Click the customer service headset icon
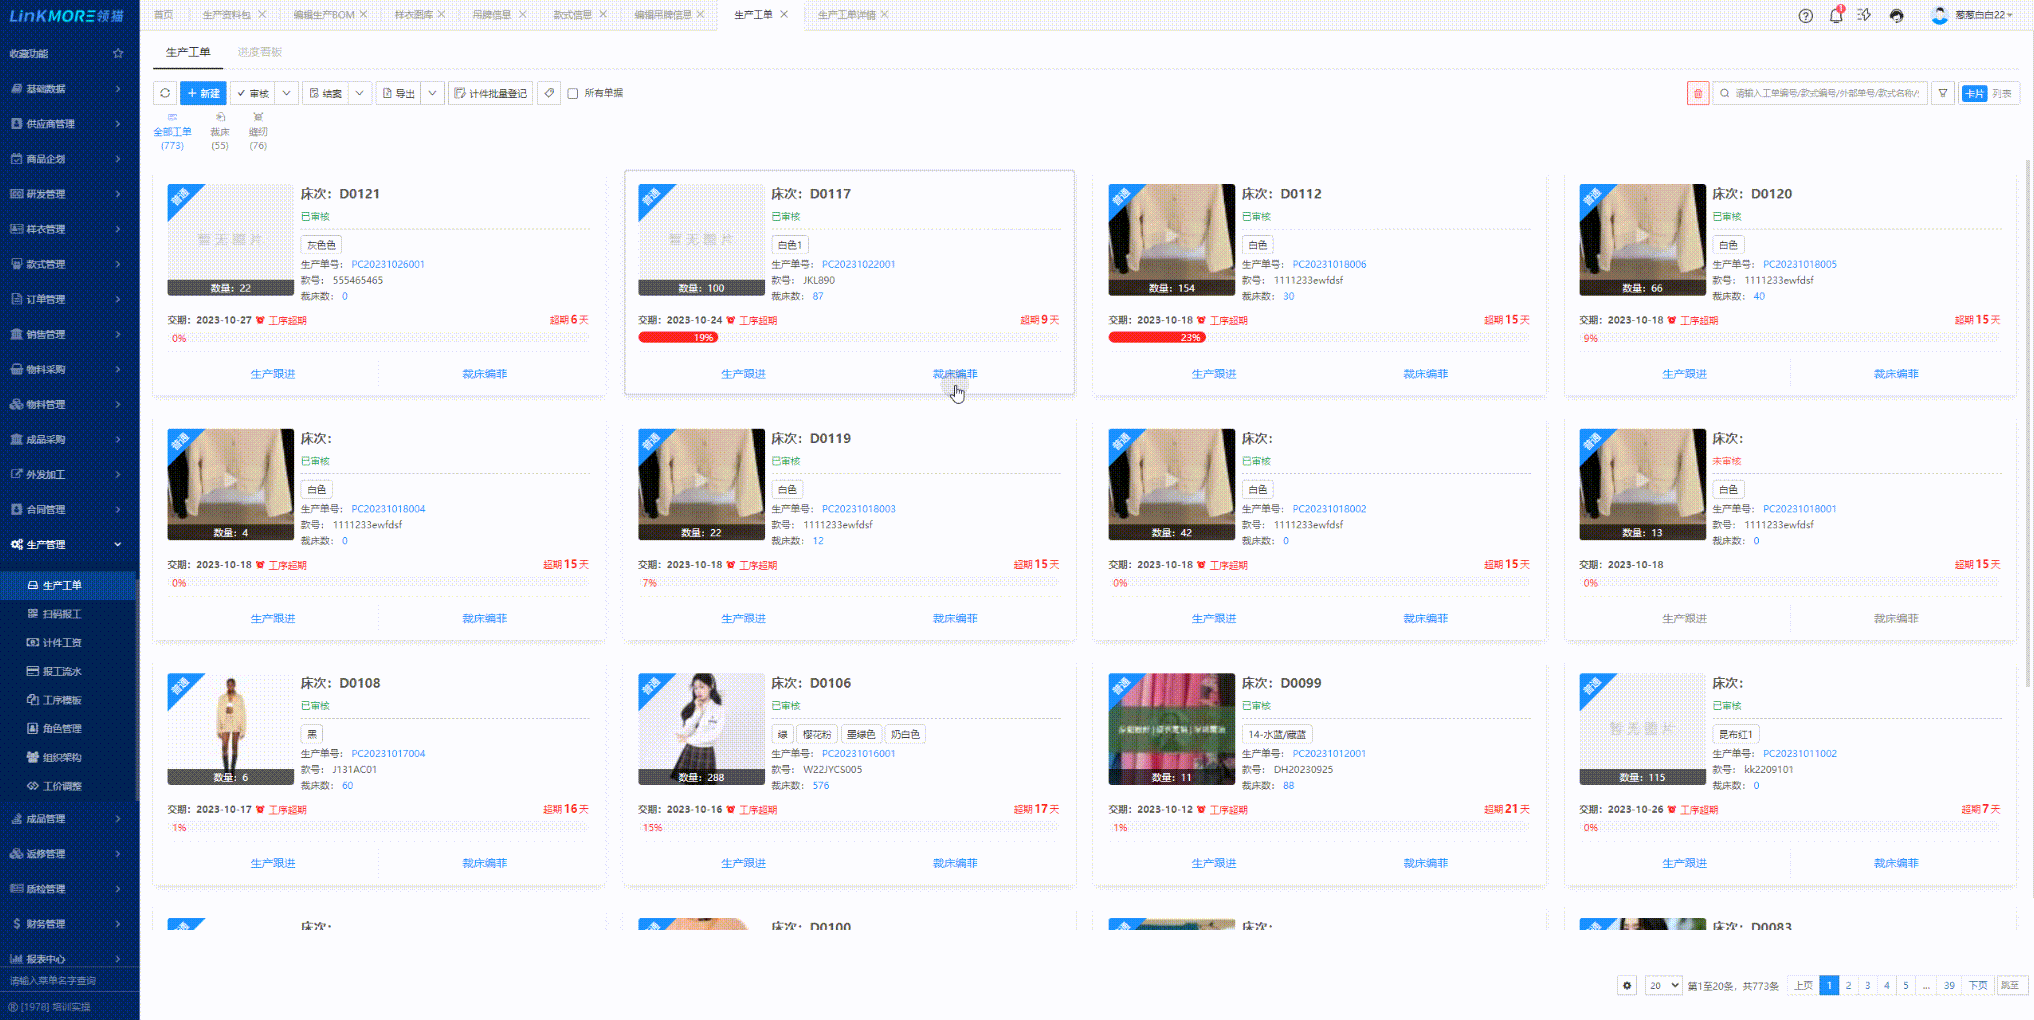 pos(1896,15)
